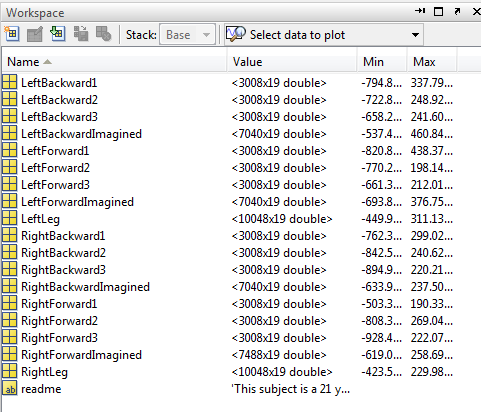Screen dimensions: 481x412
Task: Maximize the Workspace panel
Action: click(x=439, y=12)
